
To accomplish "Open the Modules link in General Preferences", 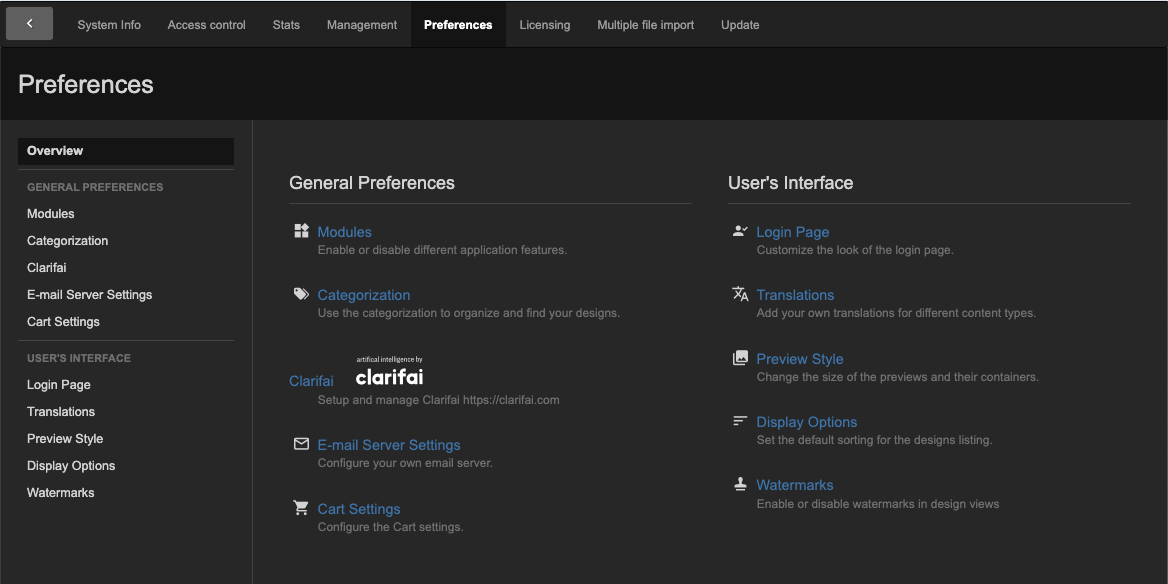I will click(344, 232).
